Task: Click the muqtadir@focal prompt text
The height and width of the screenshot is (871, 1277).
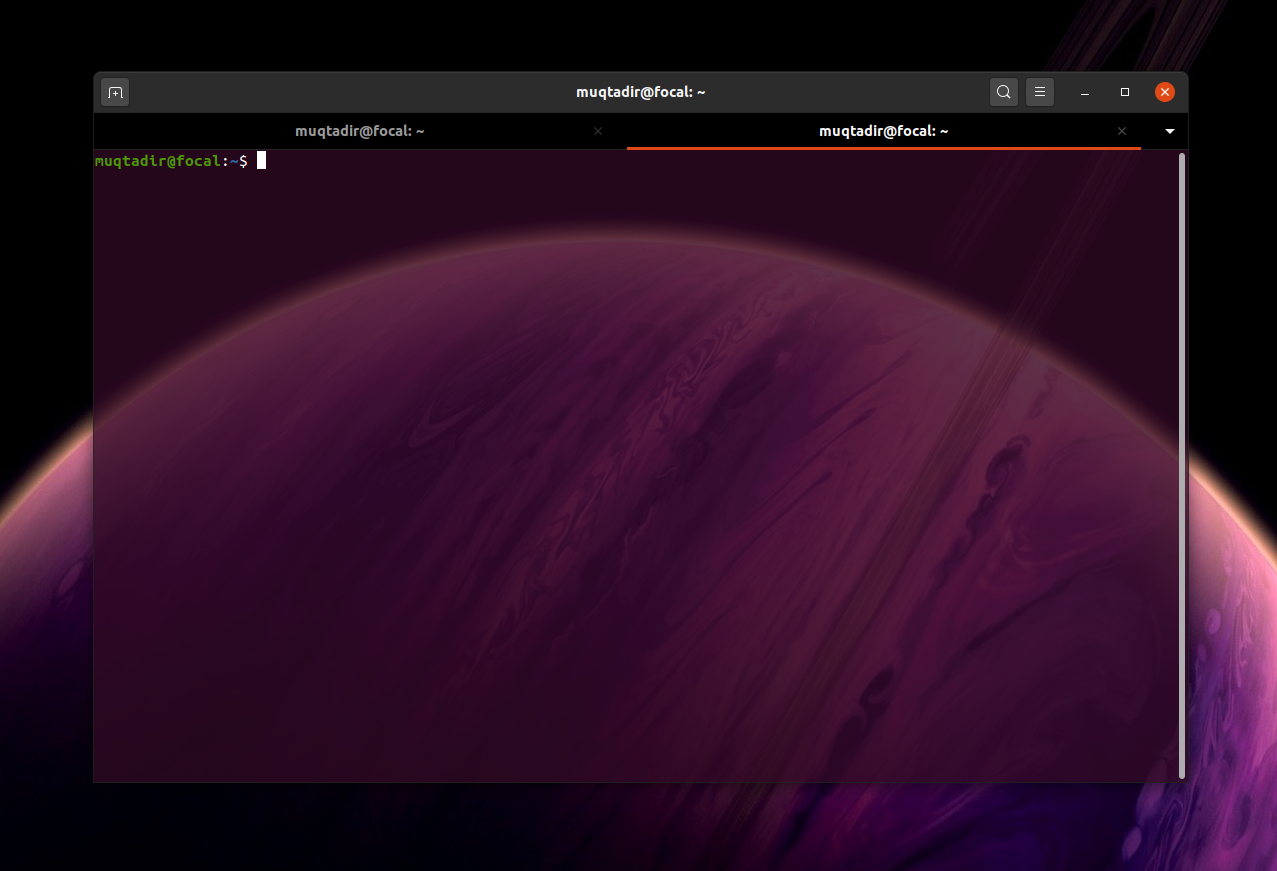Action: (x=157, y=161)
